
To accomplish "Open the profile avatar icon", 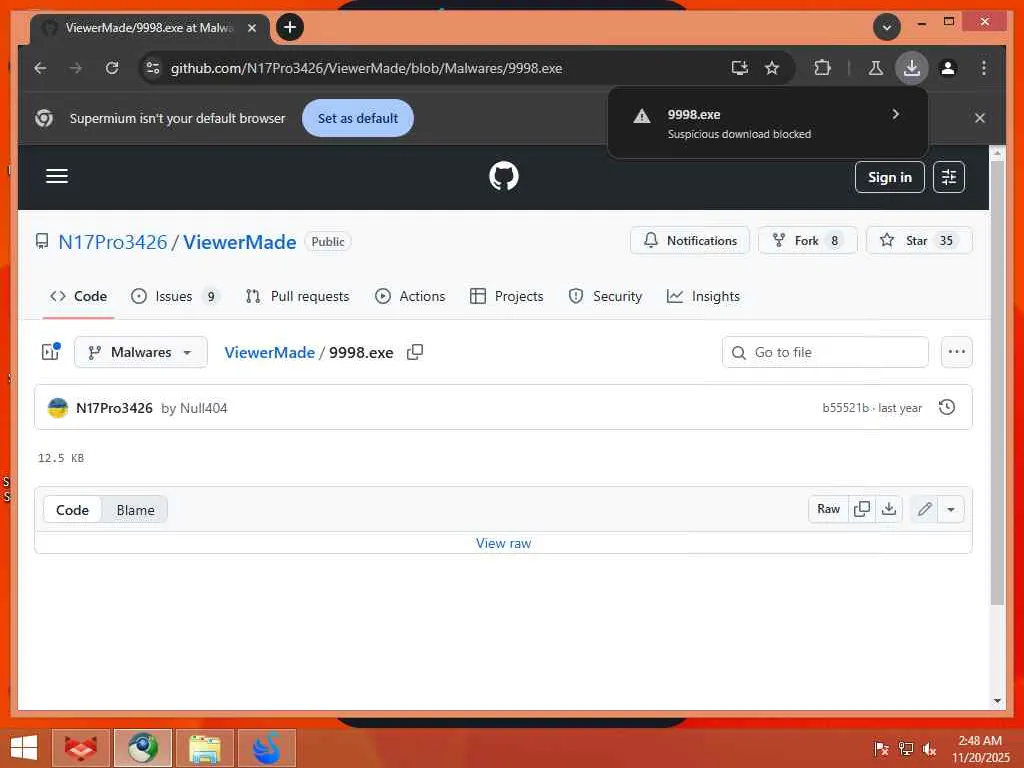I will (x=948, y=68).
